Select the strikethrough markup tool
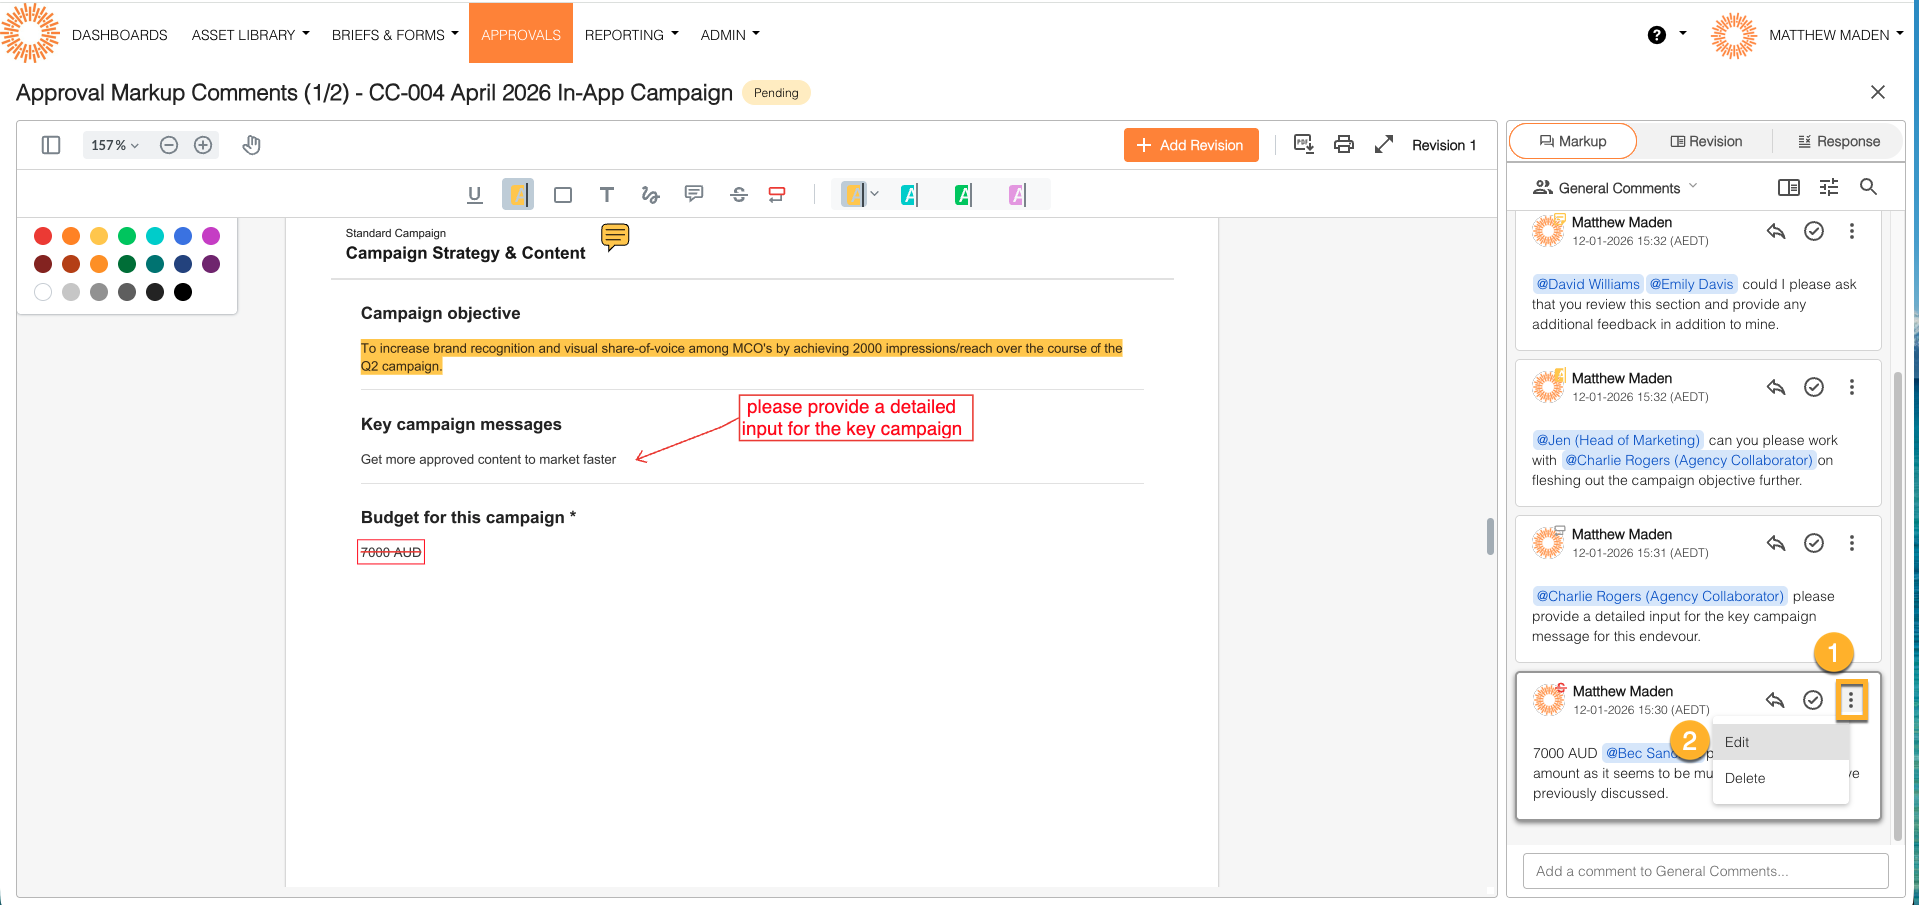 [x=739, y=195]
